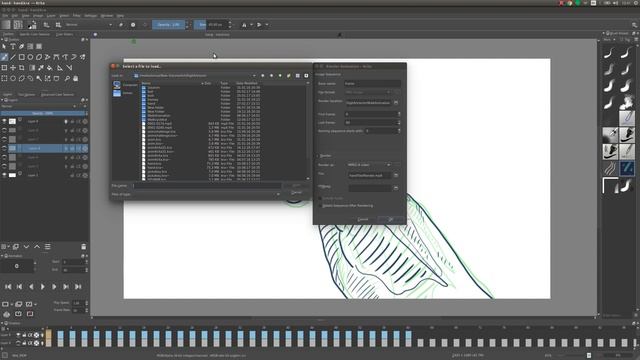The image size is (640, 360).
Task: Switch file dialog to detail view
Action: 306,76
